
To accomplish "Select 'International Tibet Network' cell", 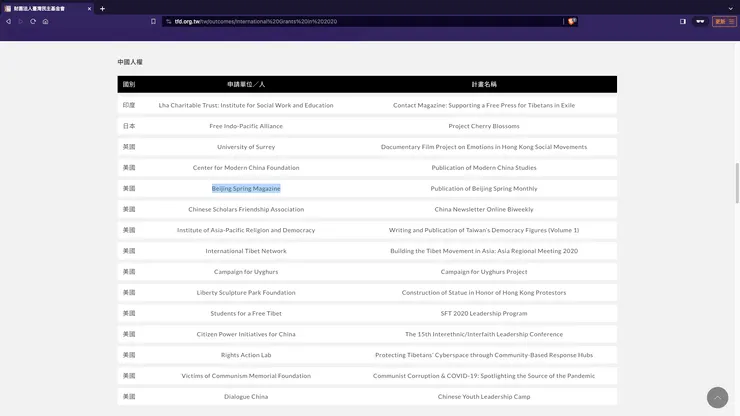I will coord(246,251).
